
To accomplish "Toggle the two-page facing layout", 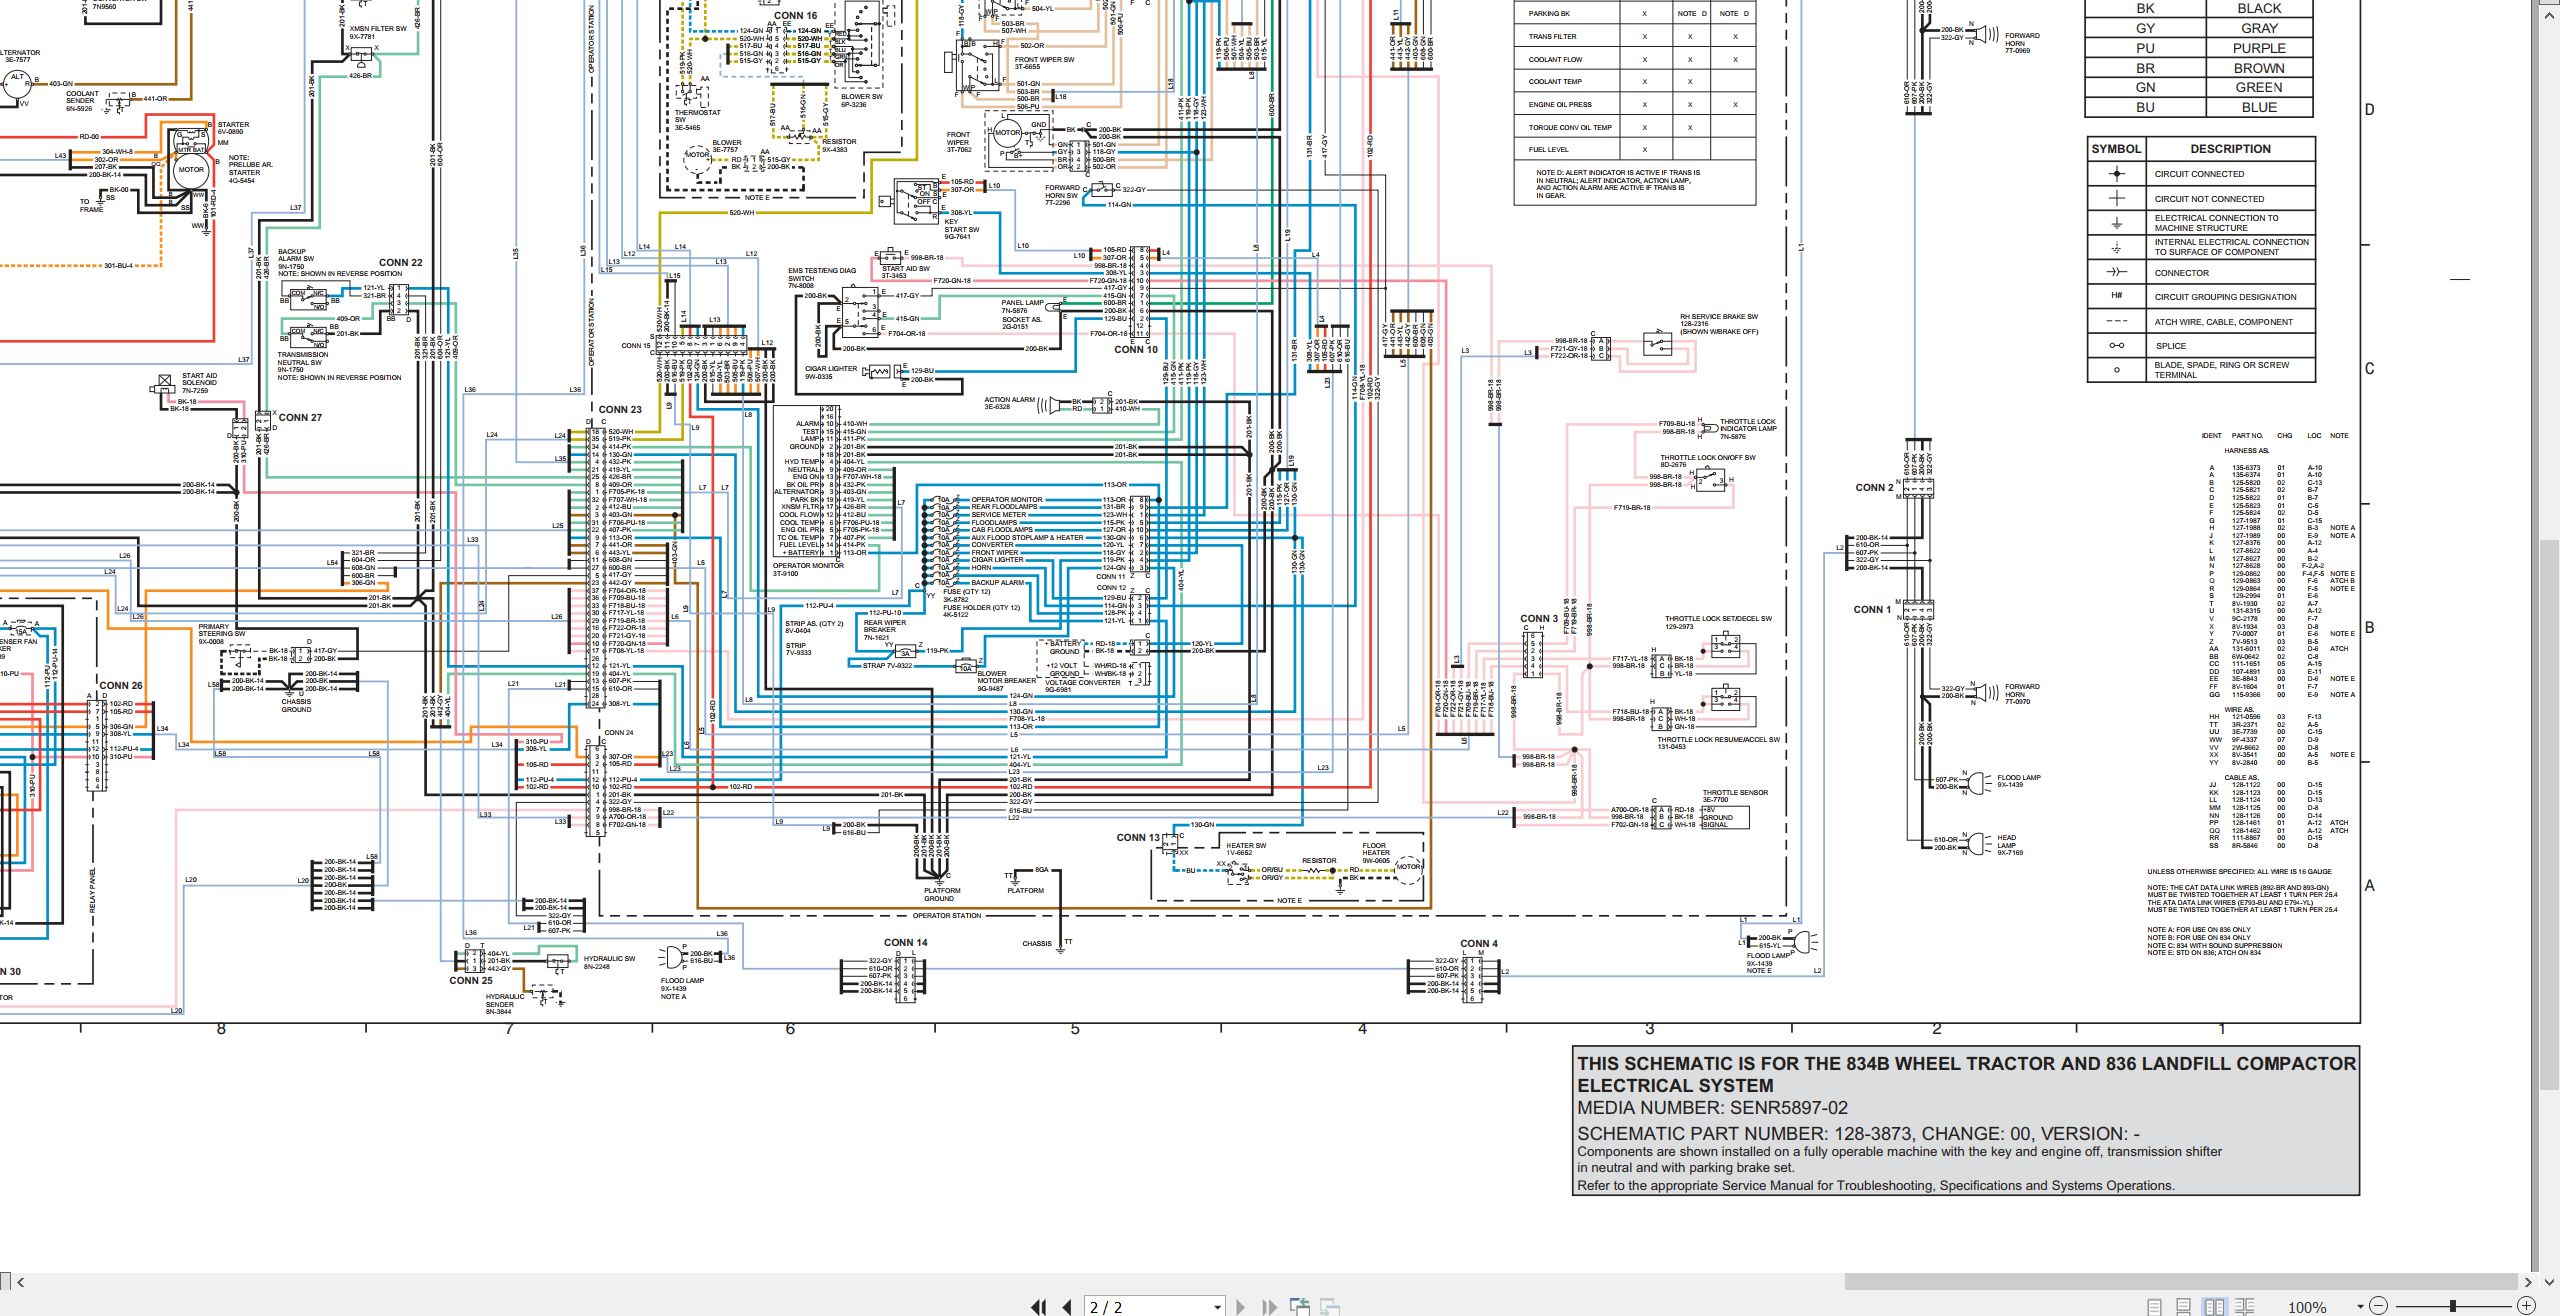I will (x=2215, y=1307).
